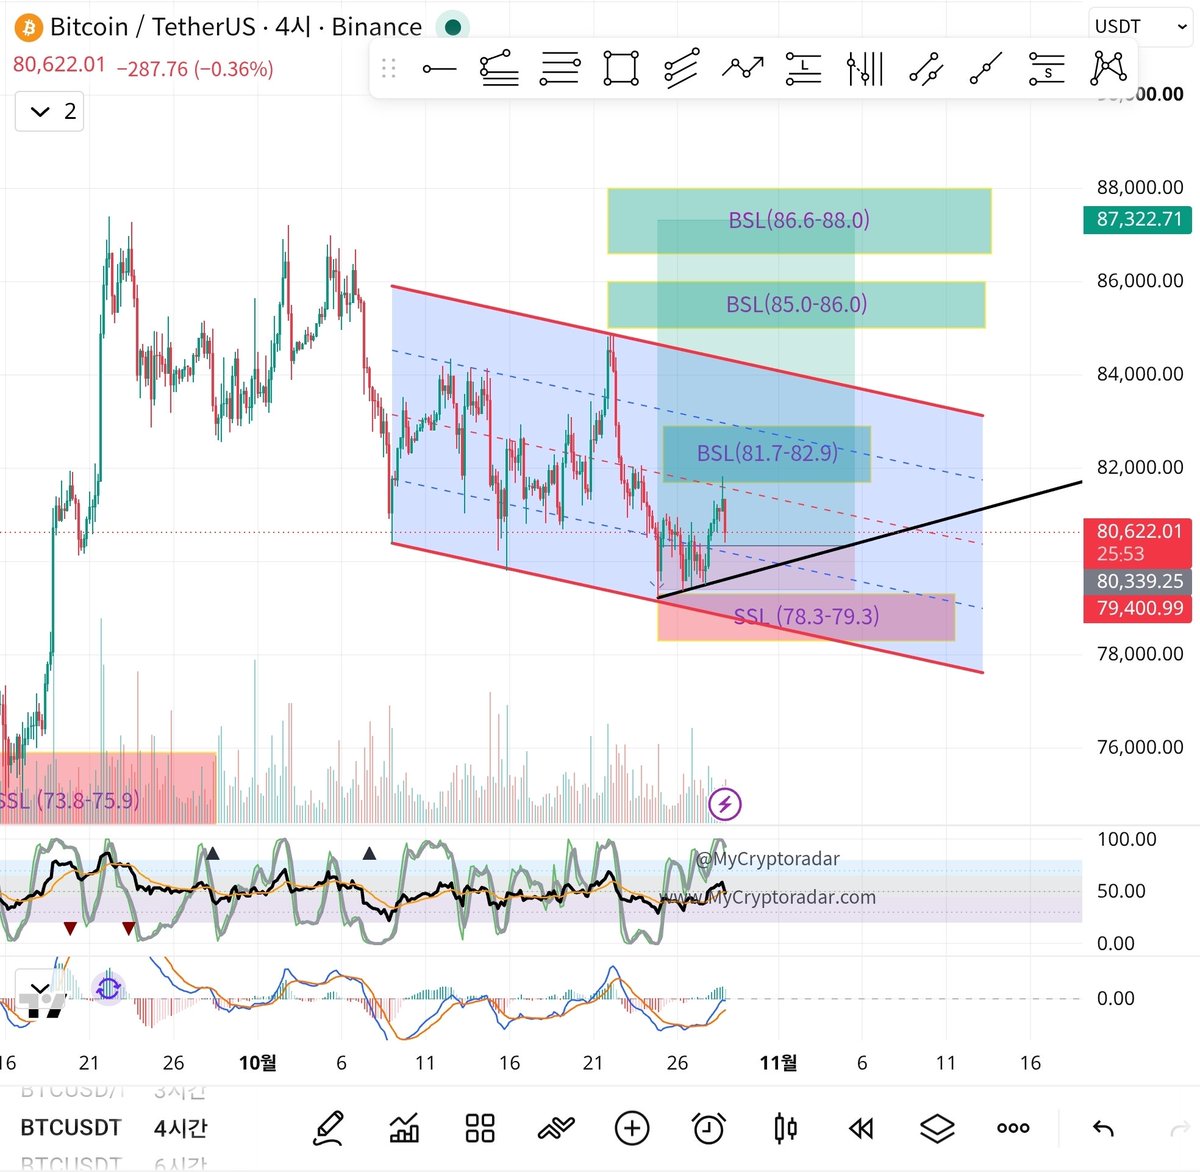
Task: Tap the grey 80,339.25 price label
Action: click(x=1138, y=581)
